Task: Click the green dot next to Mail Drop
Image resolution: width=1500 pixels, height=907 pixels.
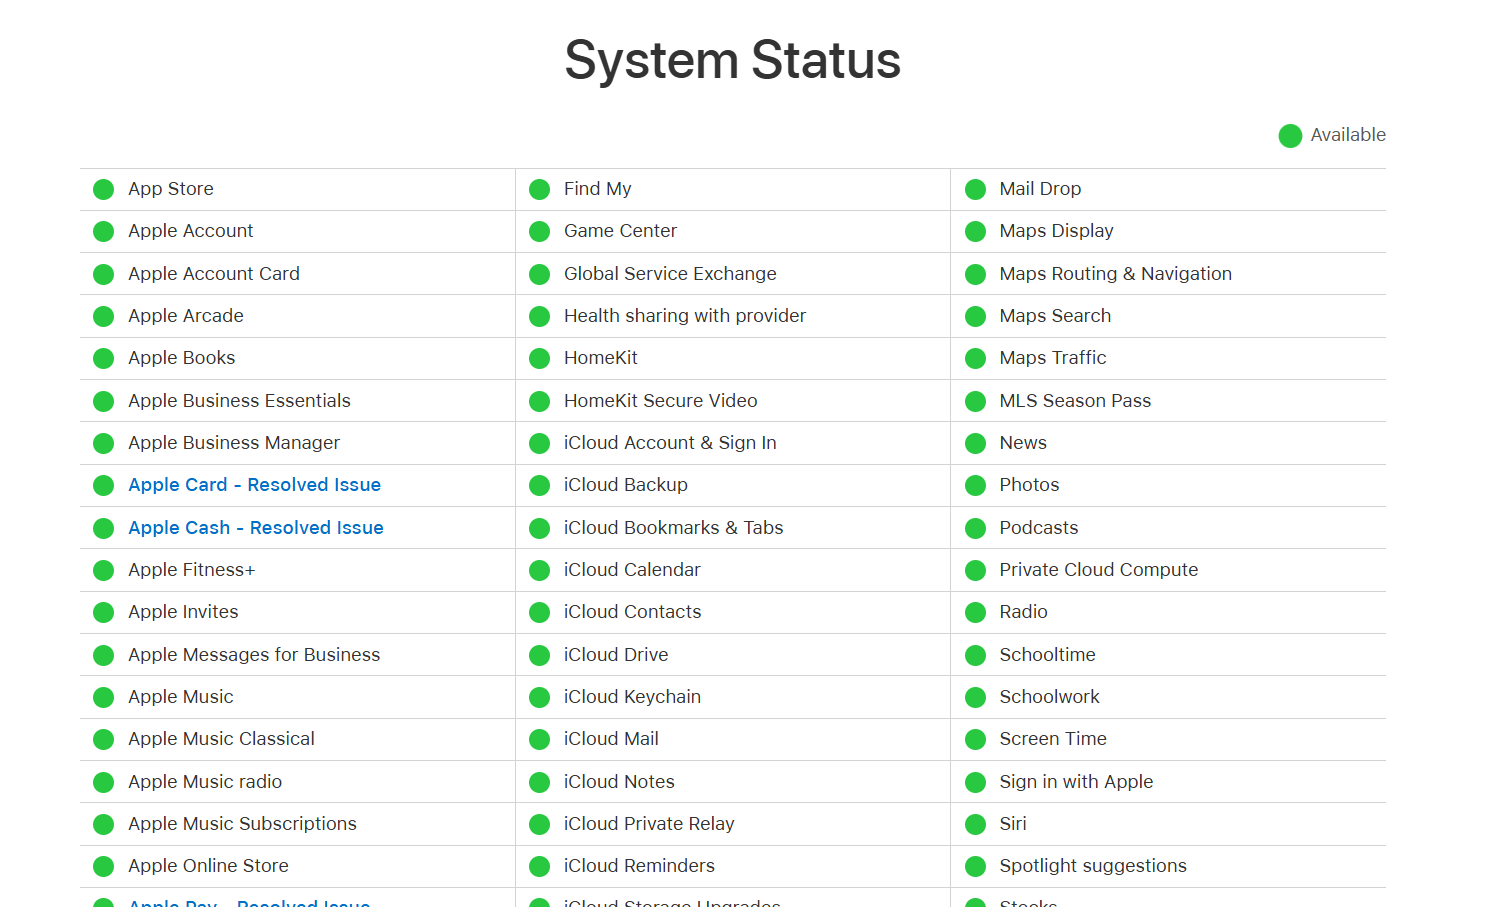Action: point(975,190)
